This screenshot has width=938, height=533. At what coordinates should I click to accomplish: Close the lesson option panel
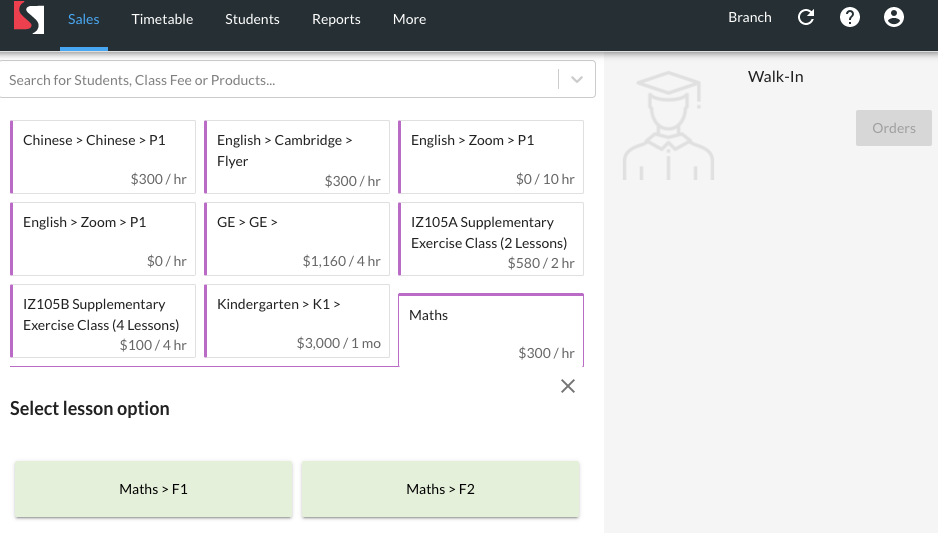pyautogui.click(x=568, y=386)
